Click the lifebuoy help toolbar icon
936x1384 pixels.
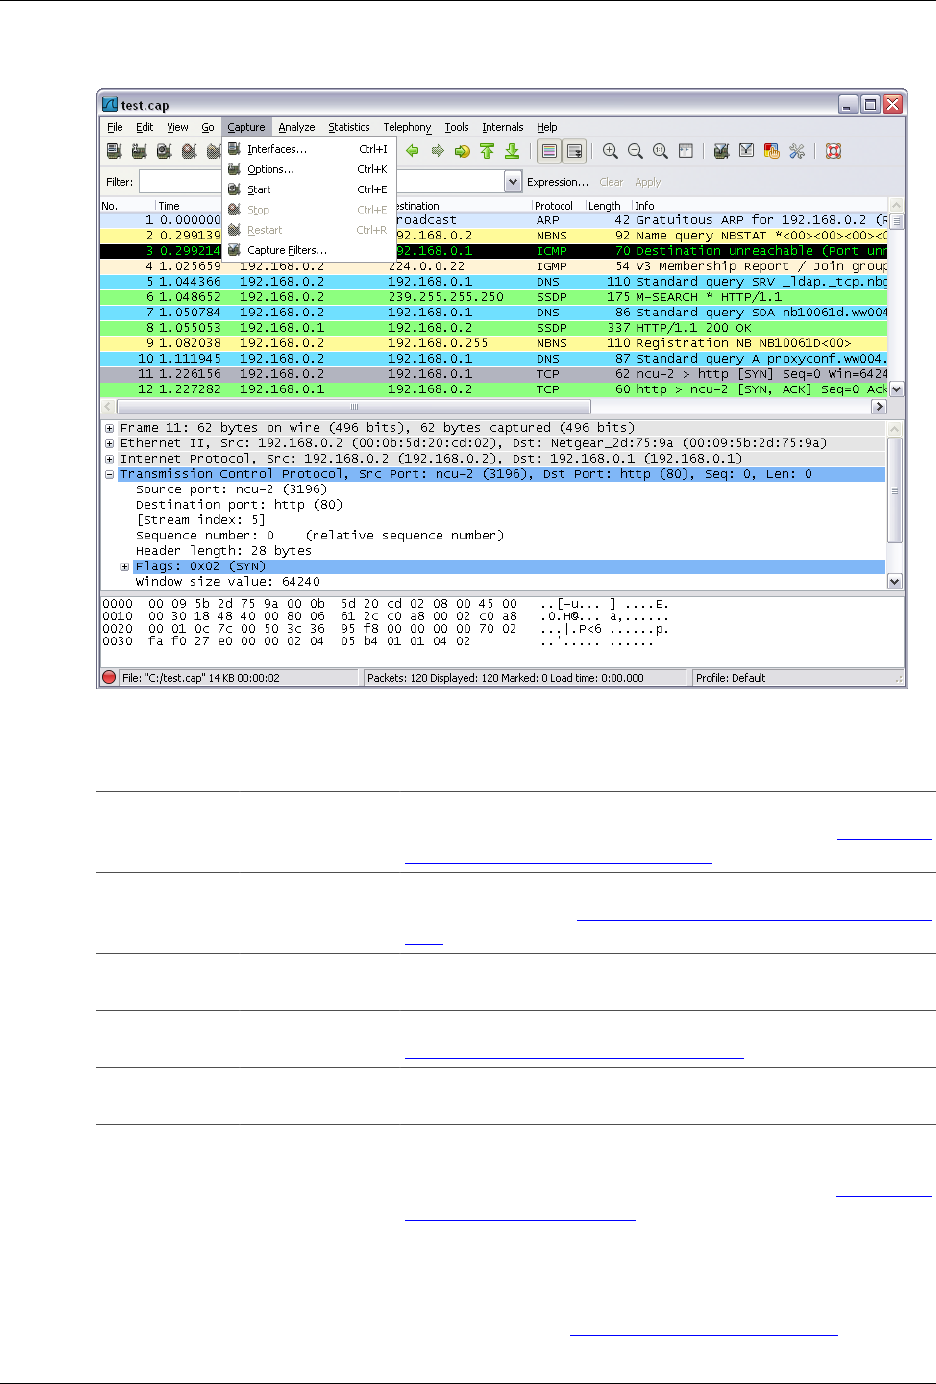pos(833,151)
